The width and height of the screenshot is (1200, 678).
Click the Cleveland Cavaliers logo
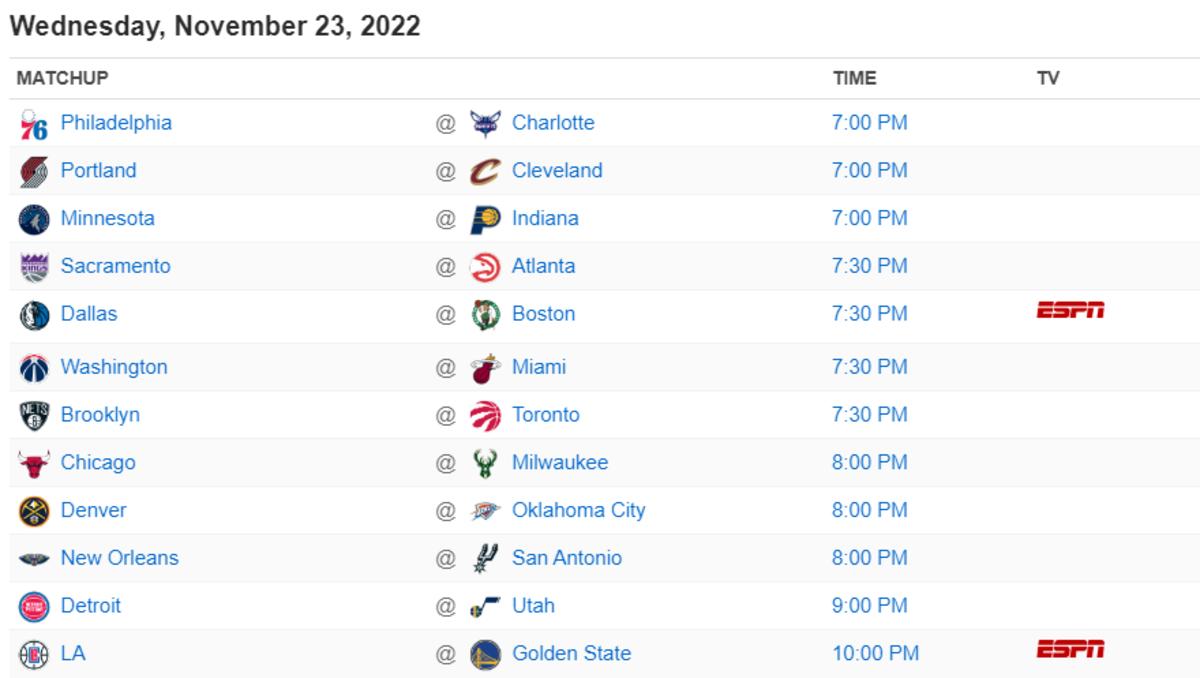coord(485,172)
